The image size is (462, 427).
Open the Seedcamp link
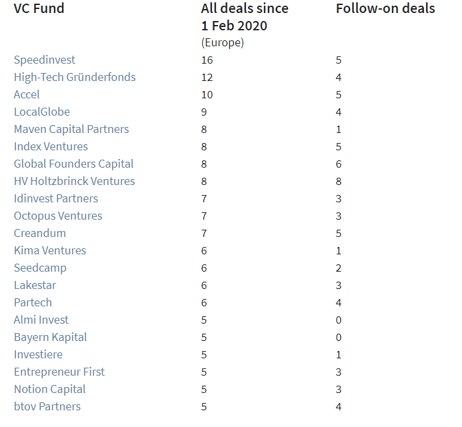click(40, 268)
